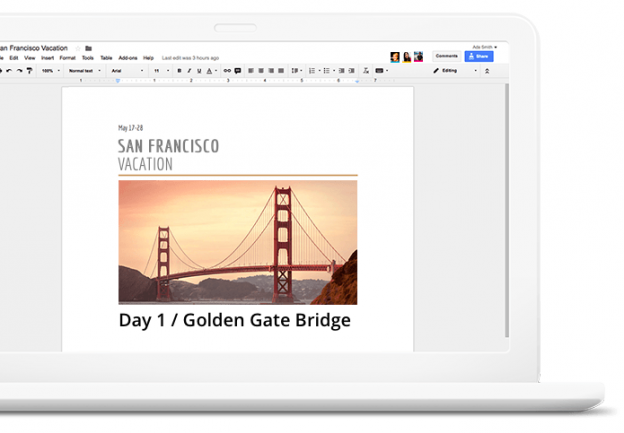The height and width of the screenshot is (433, 624).
Task: Click the Comments button
Action: pyautogui.click(x=447, y=56)
